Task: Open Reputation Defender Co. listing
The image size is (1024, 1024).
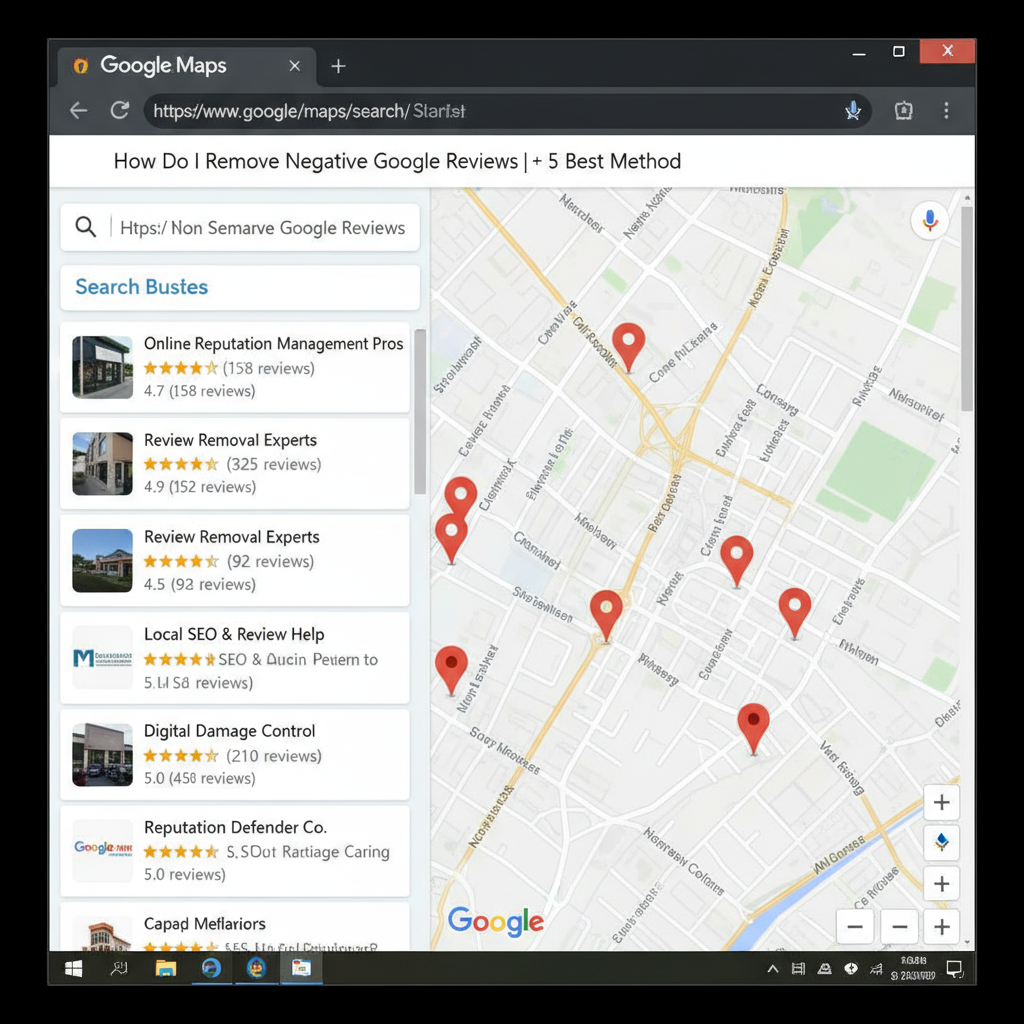Action: coord(234,851)
